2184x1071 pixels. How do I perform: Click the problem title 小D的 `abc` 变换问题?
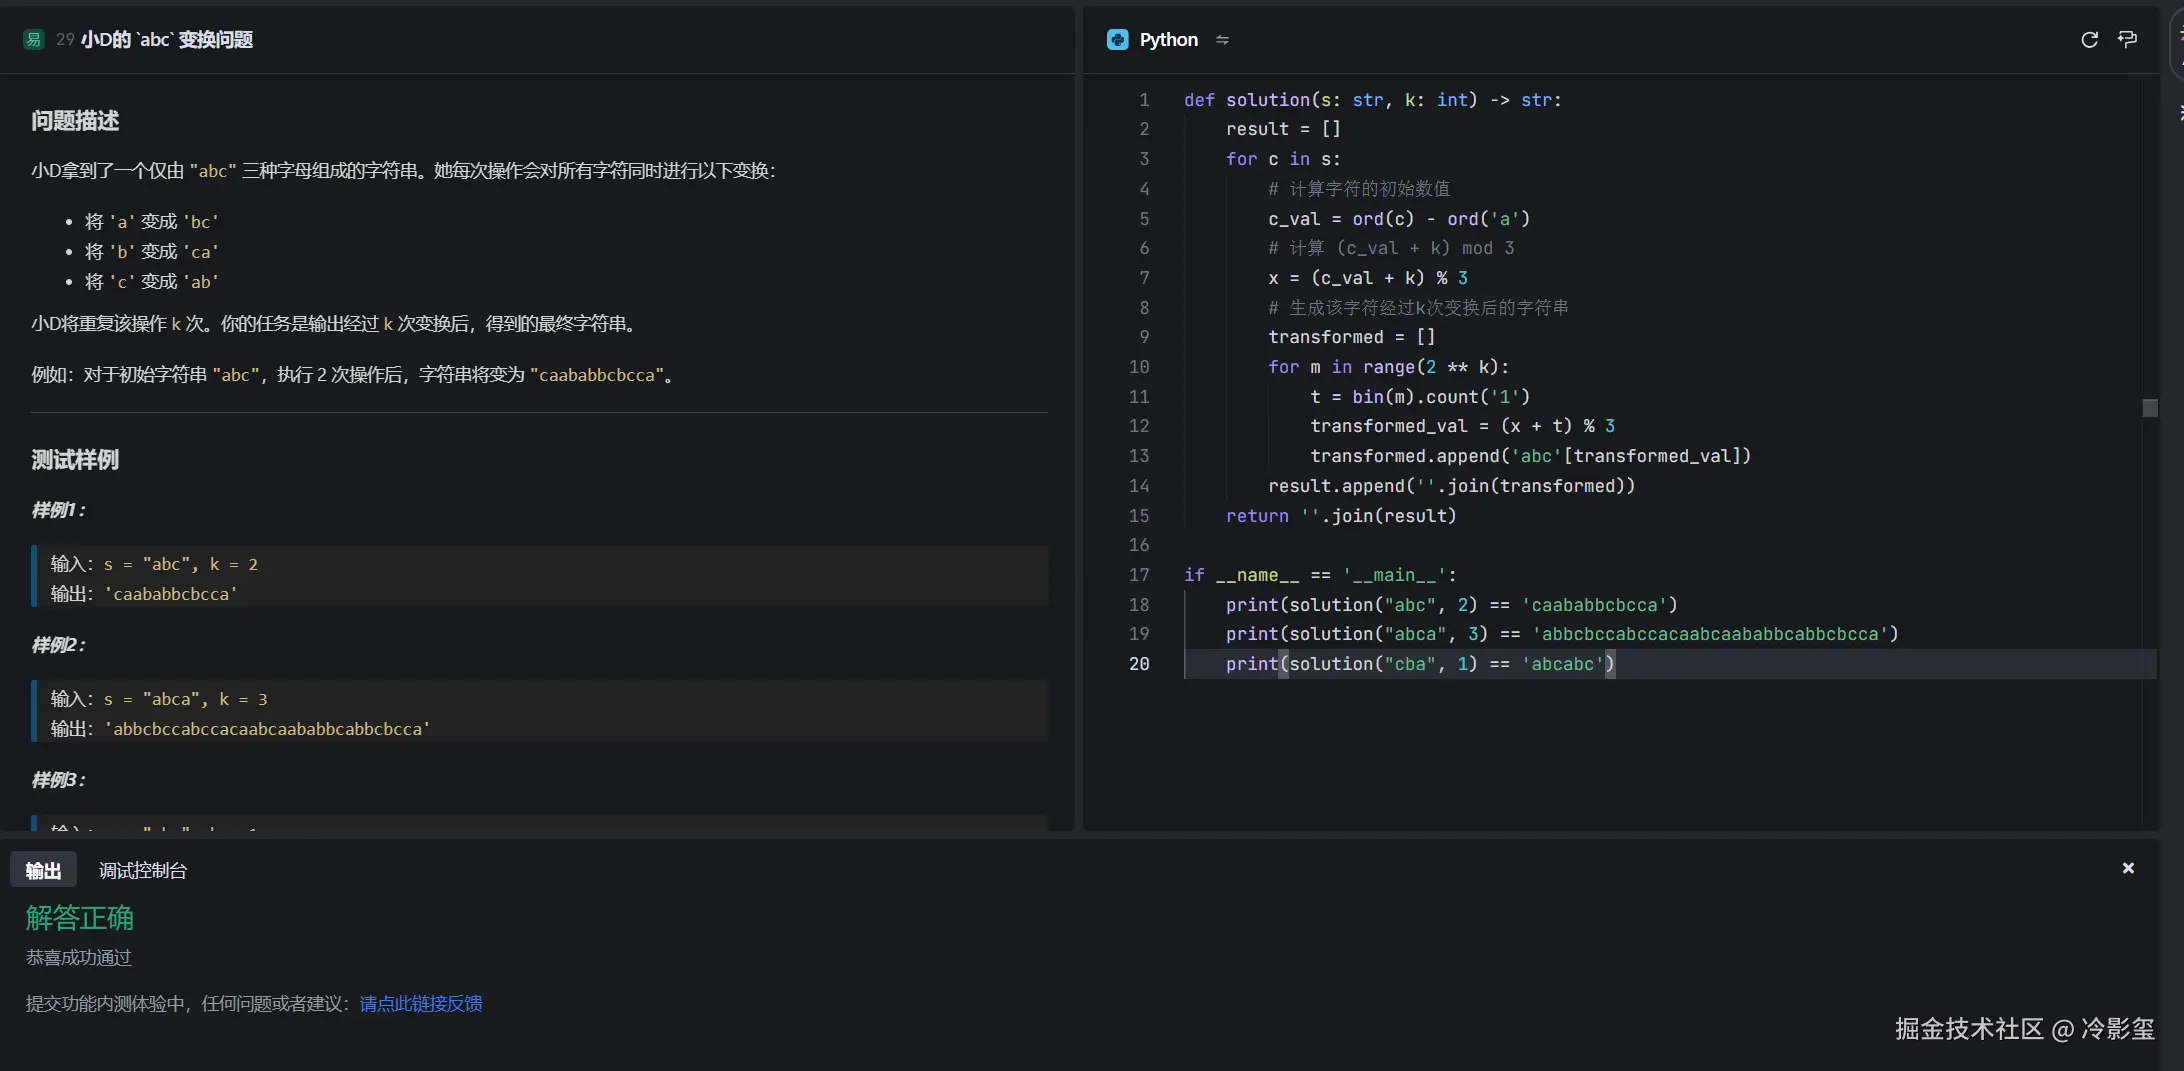pyautogui.click(x=166, y=40)
